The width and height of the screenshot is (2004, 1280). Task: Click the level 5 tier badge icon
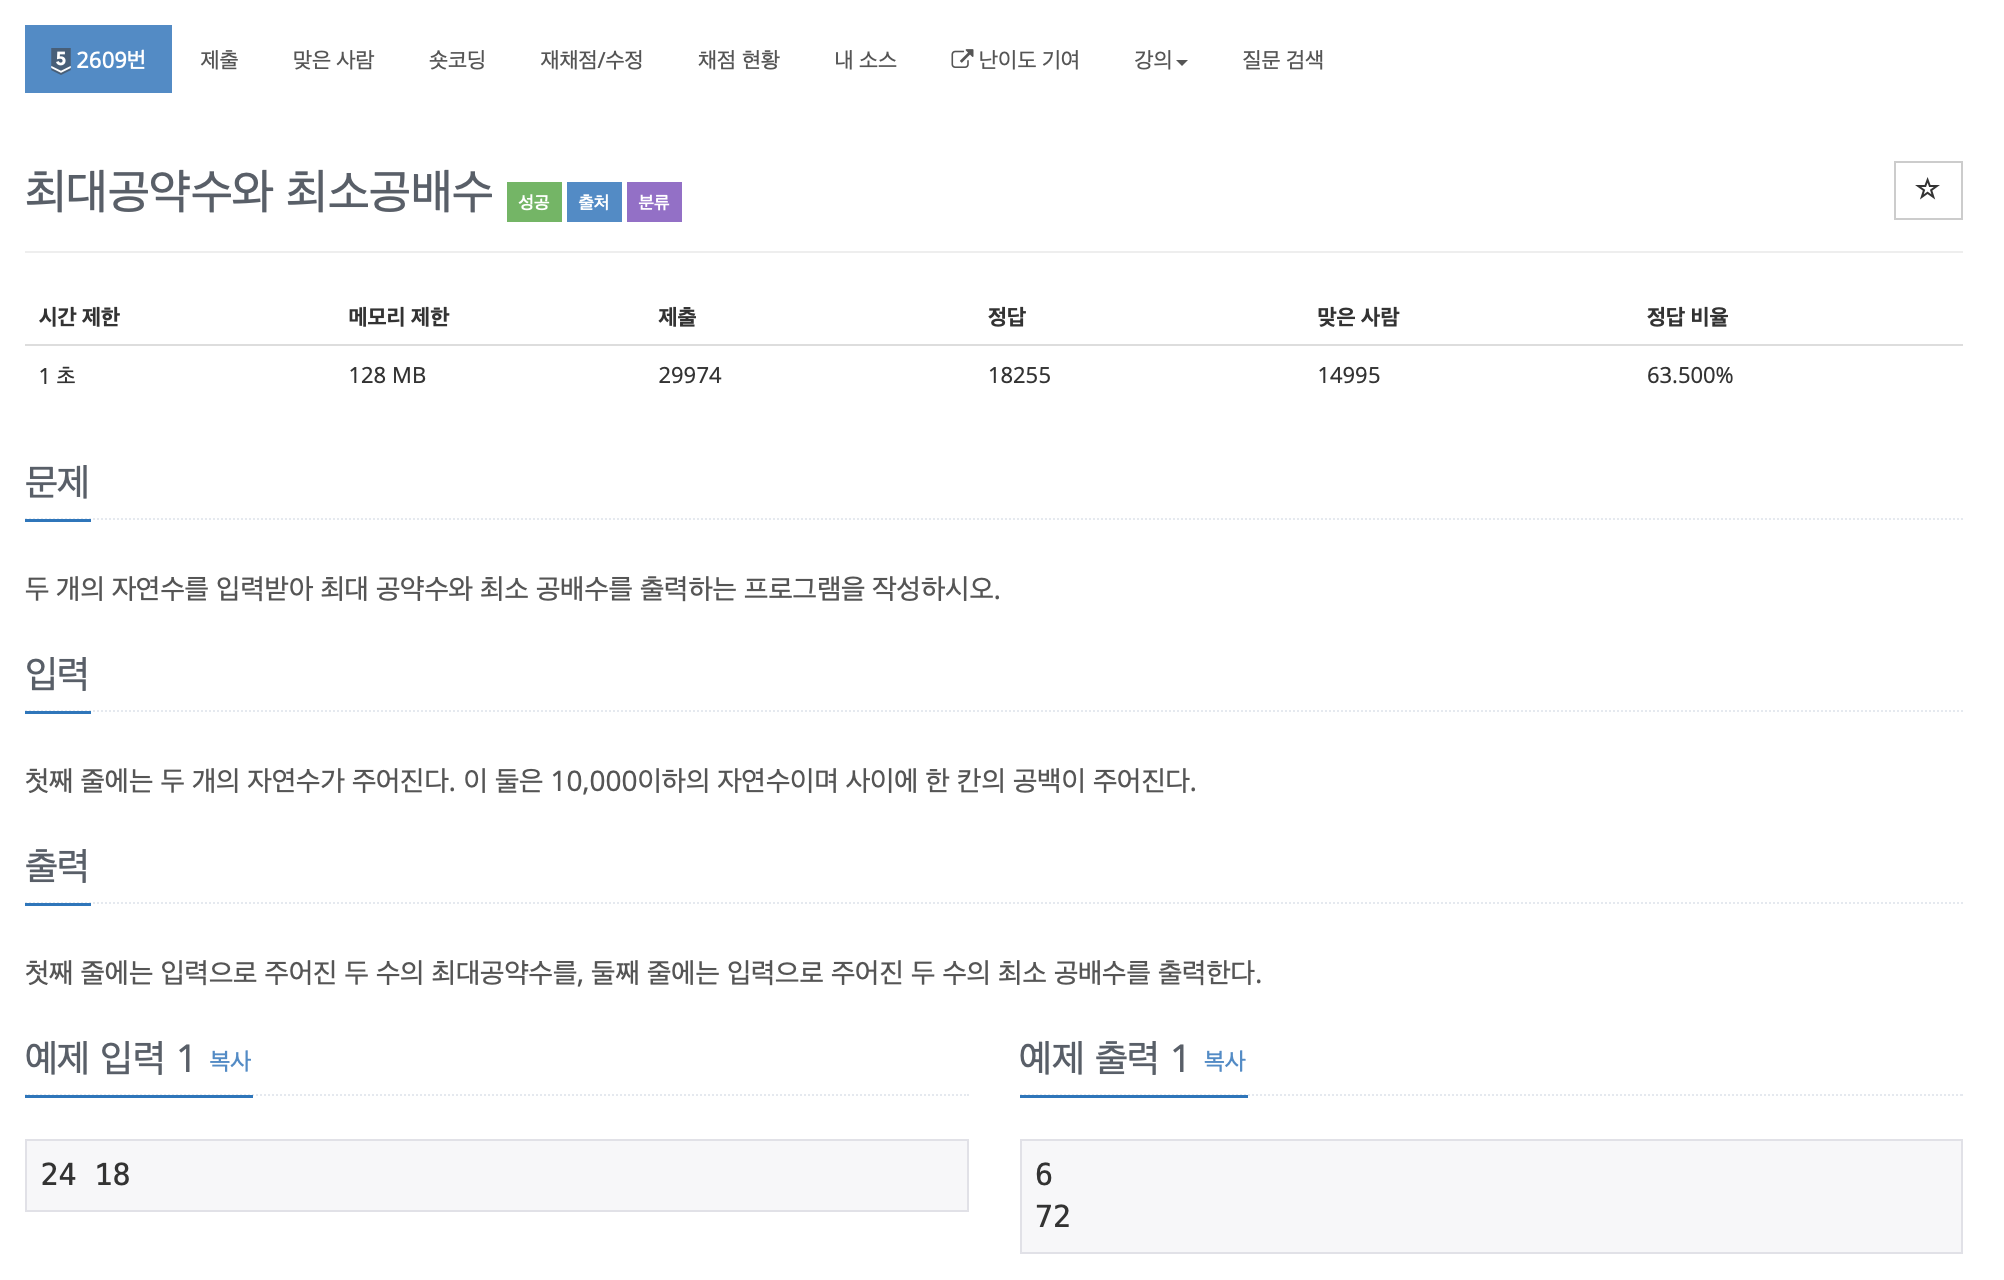point(61,60)
